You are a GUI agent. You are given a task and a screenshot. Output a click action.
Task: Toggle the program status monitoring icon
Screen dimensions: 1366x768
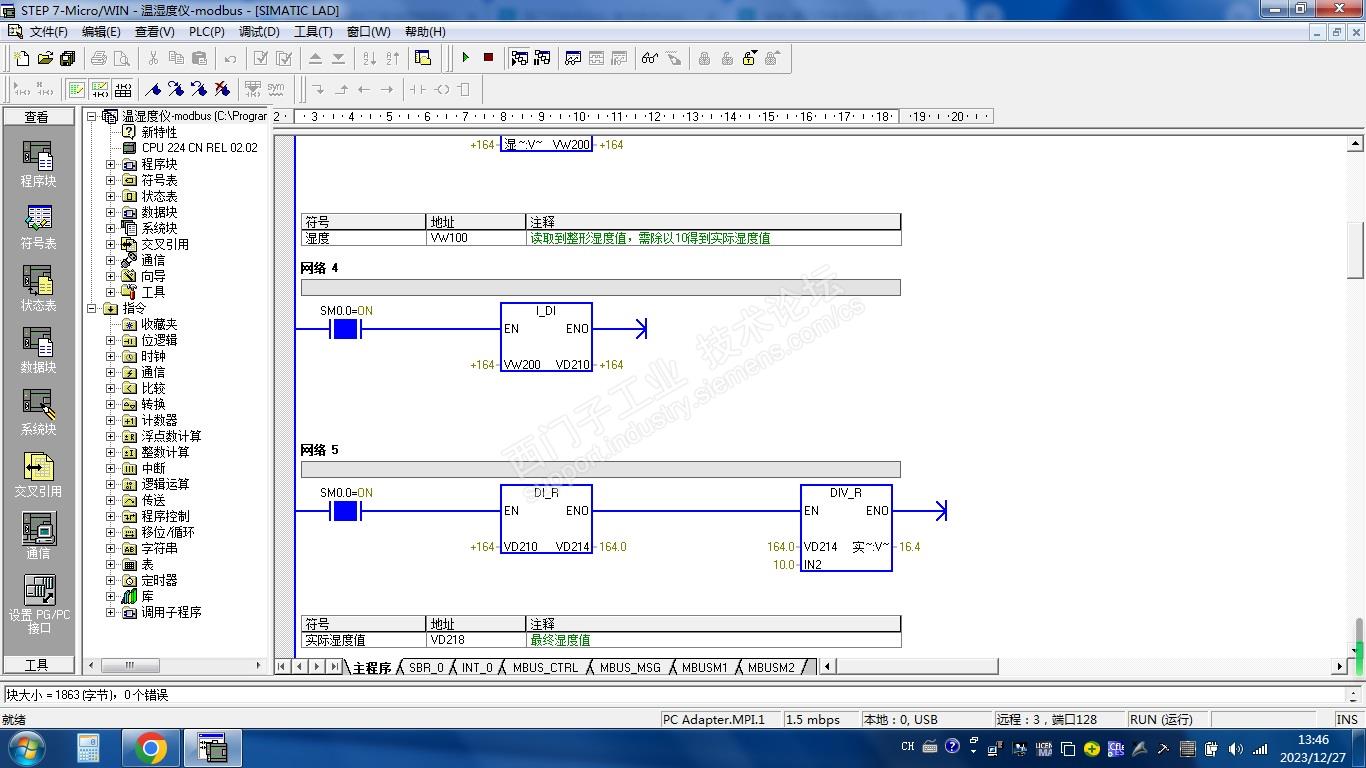tap(519, 58)
